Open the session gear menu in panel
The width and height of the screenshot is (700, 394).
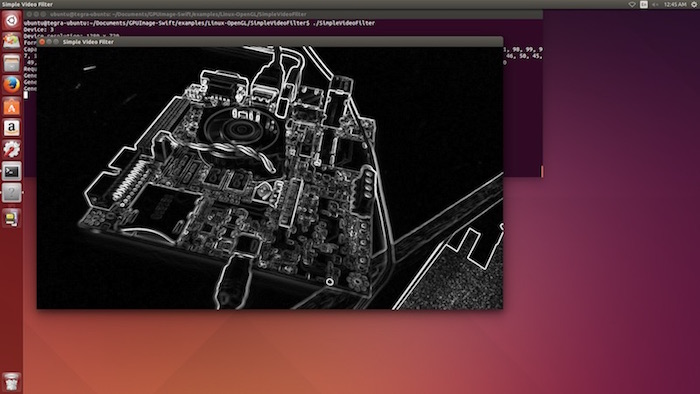[695, 4]
